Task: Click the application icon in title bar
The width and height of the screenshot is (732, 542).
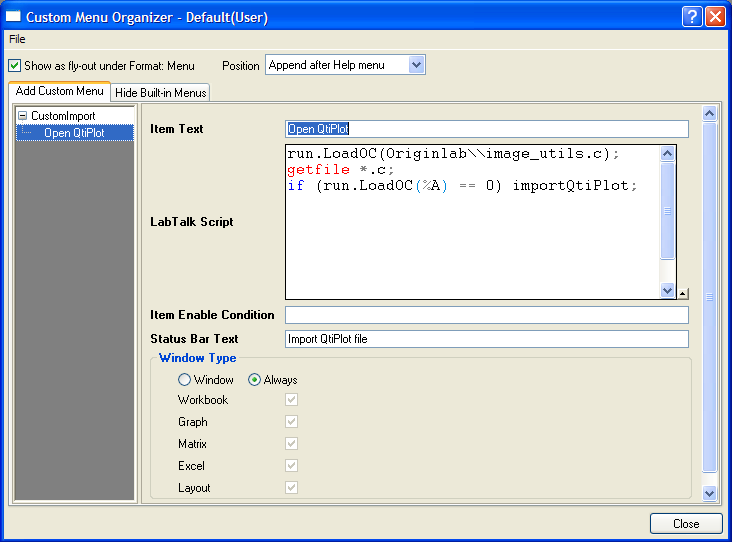Action: click(14, 17)
